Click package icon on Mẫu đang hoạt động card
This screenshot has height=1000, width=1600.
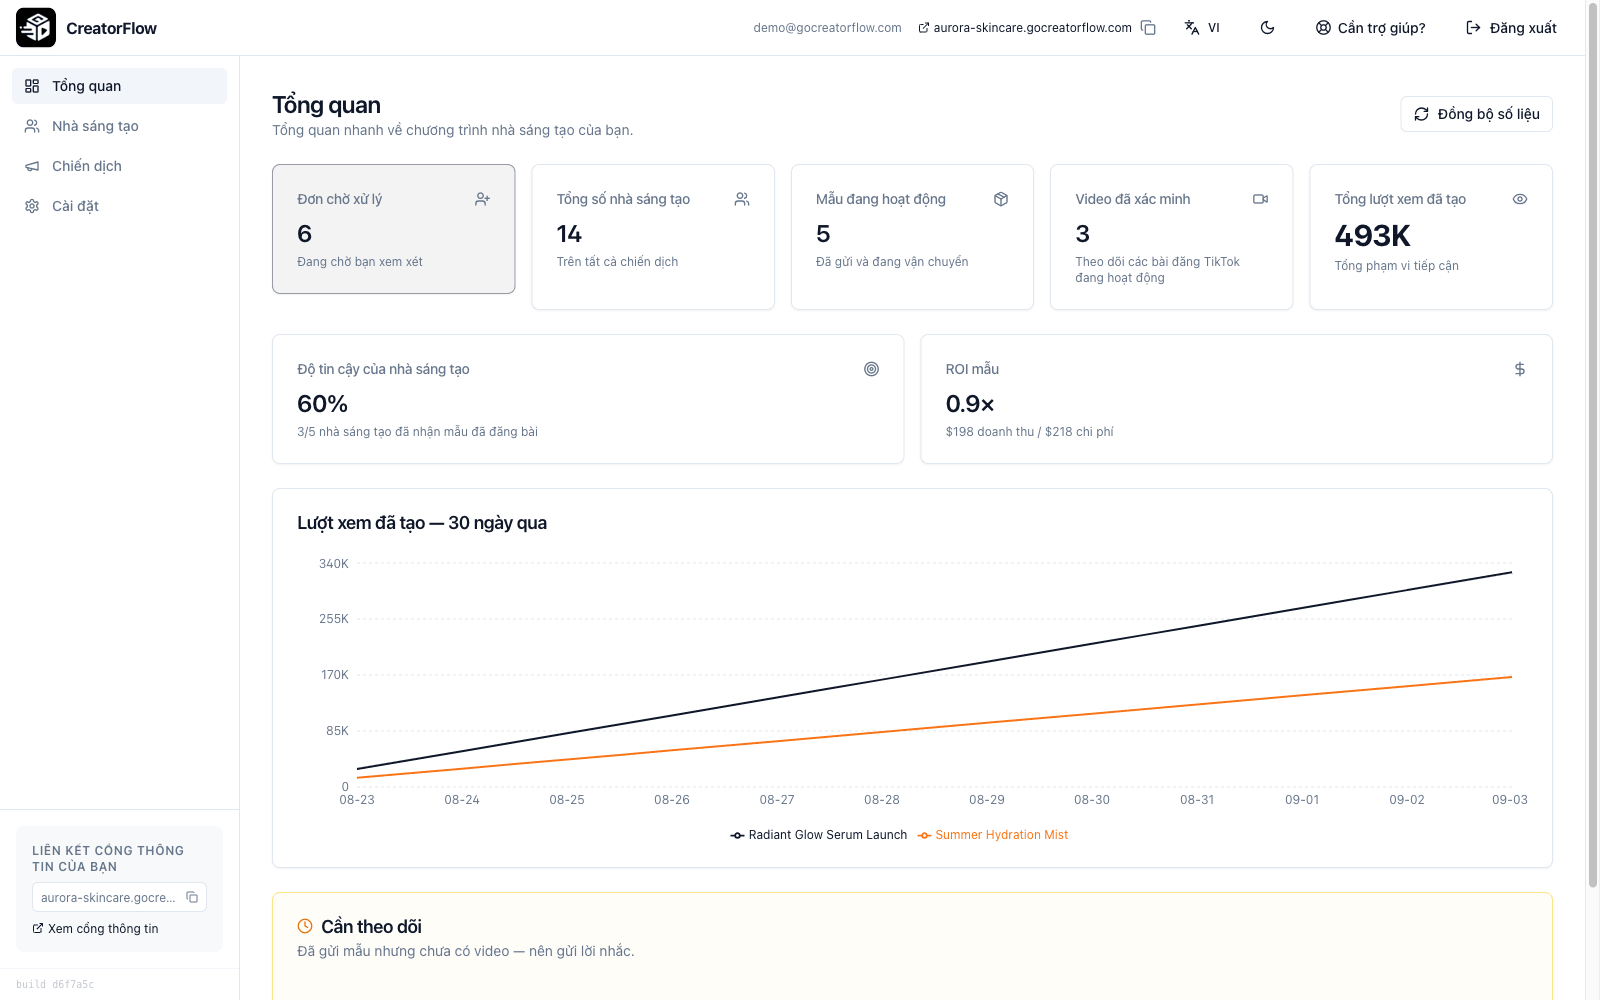tap(1001, 199)
